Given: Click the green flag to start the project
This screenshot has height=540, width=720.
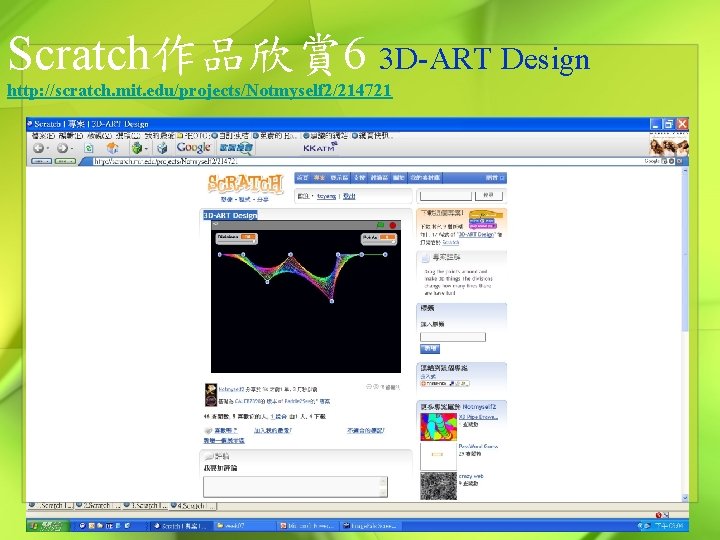Looking at the screenshot, I should (x=380, y=225).
